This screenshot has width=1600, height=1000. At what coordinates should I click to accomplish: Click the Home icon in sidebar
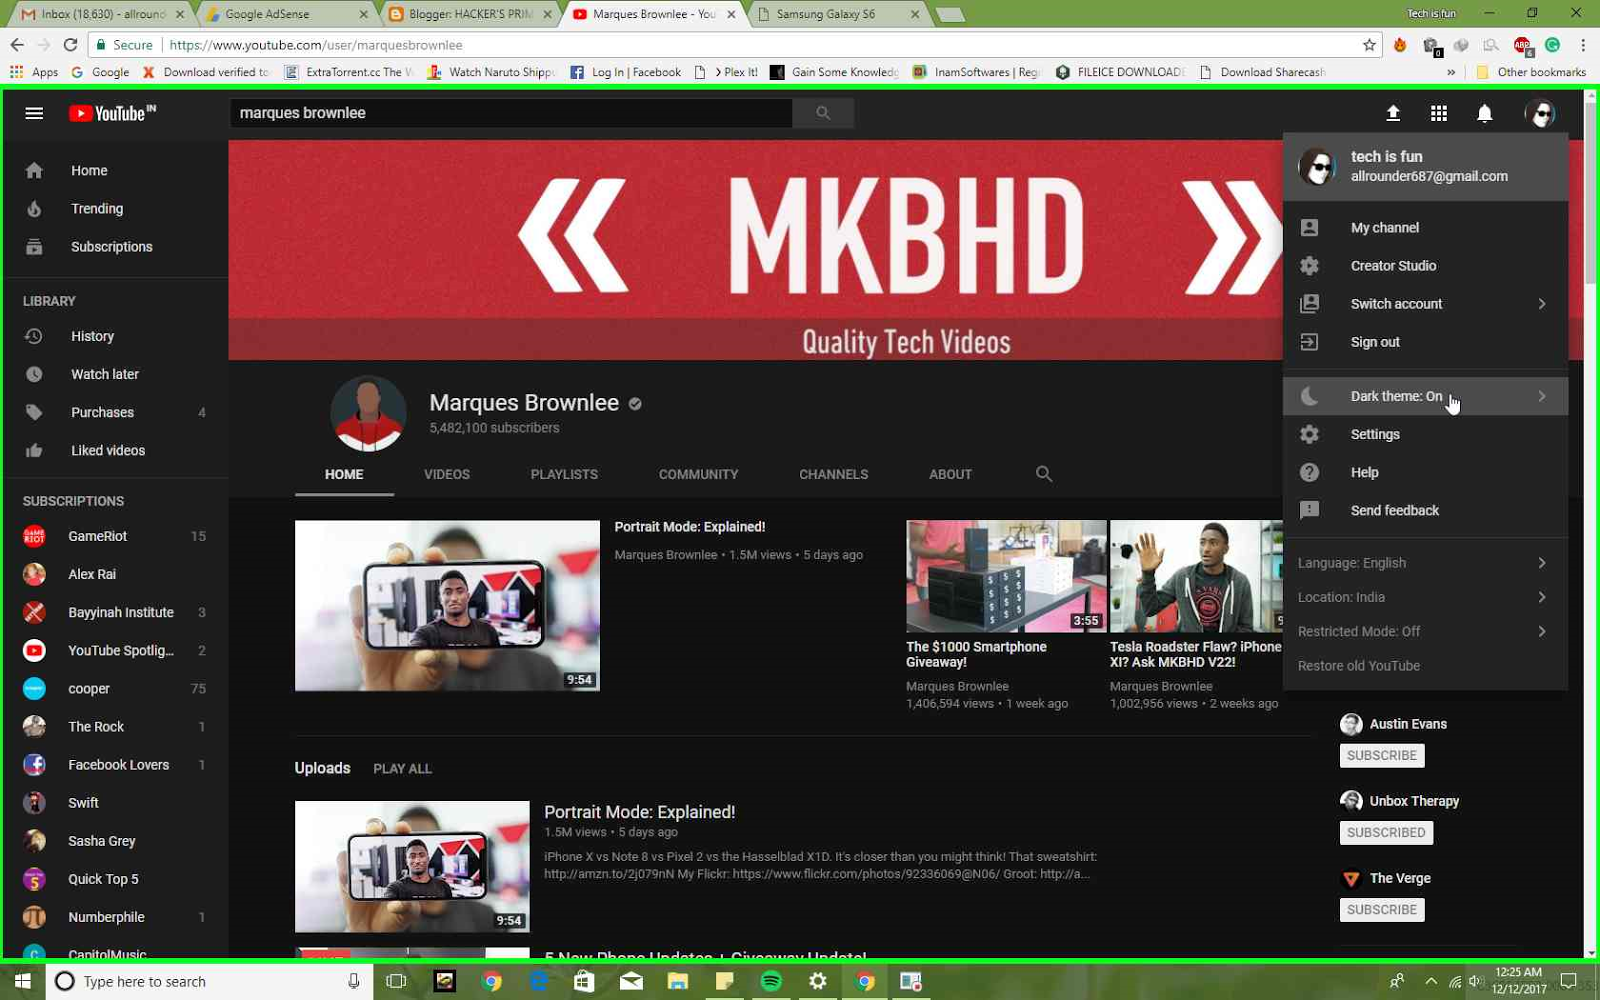[34, 171]
